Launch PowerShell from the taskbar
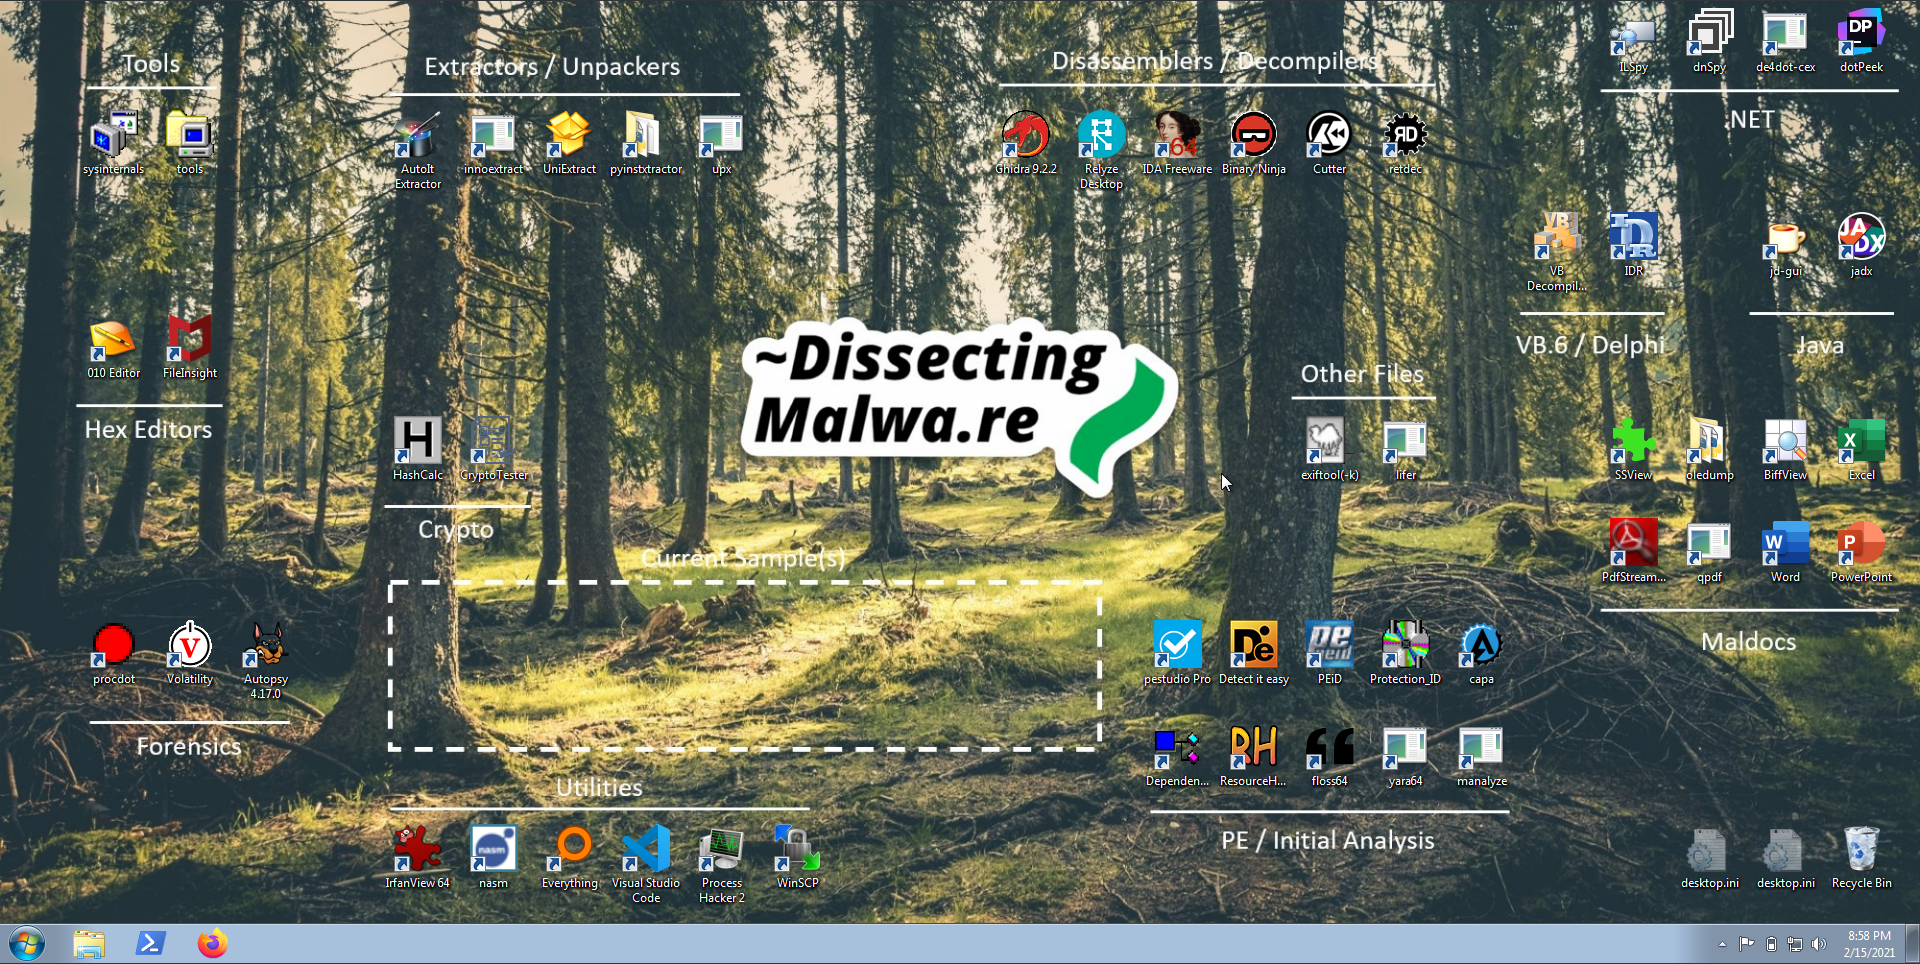 point(151,944)
